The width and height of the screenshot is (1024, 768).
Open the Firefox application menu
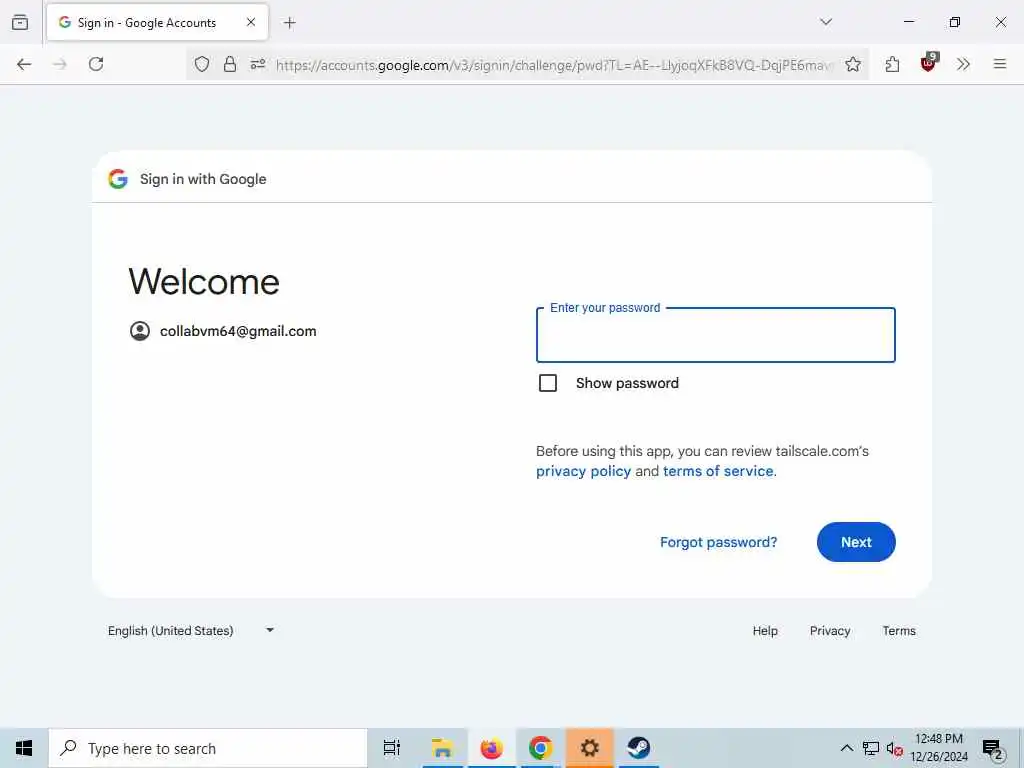point(1000,64)
